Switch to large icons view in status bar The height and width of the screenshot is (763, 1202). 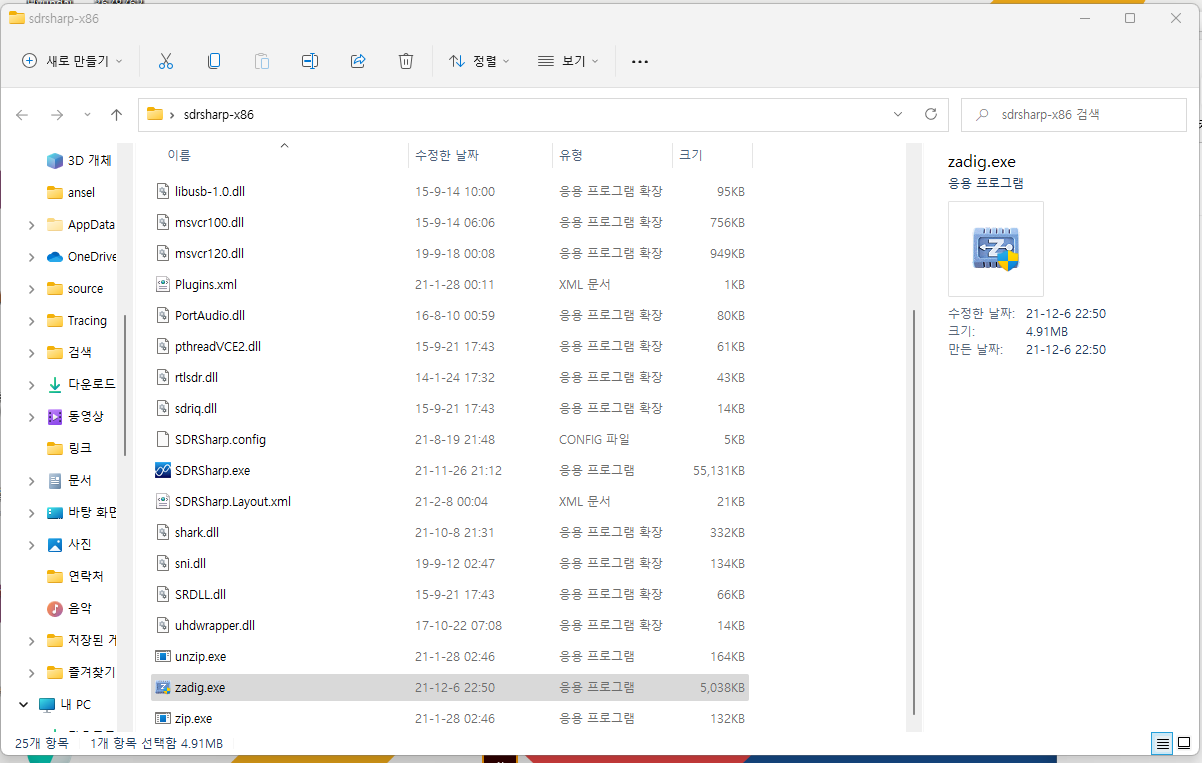(1184, 743)
